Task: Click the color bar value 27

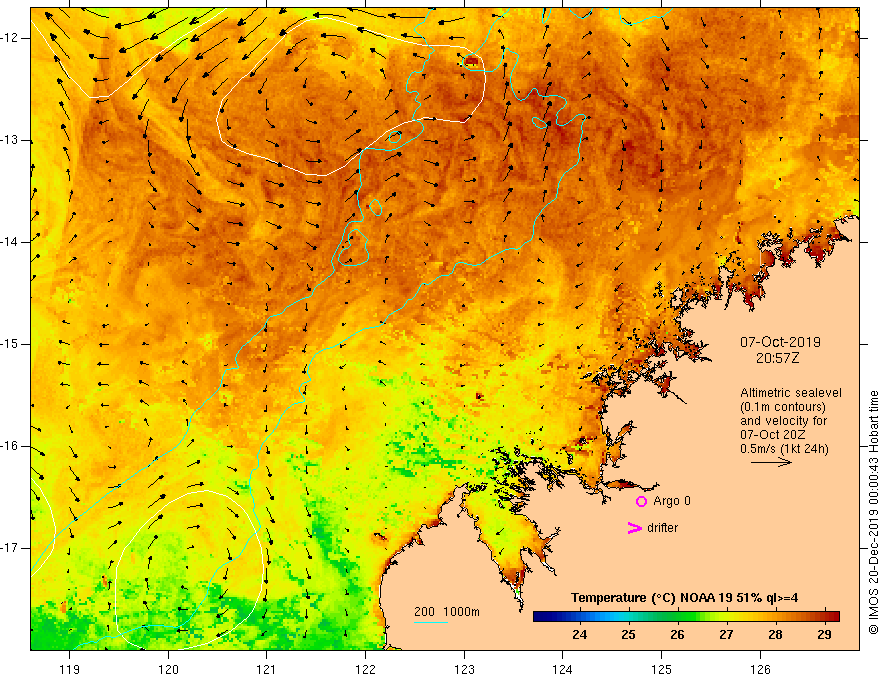Action: pos(726,635)
